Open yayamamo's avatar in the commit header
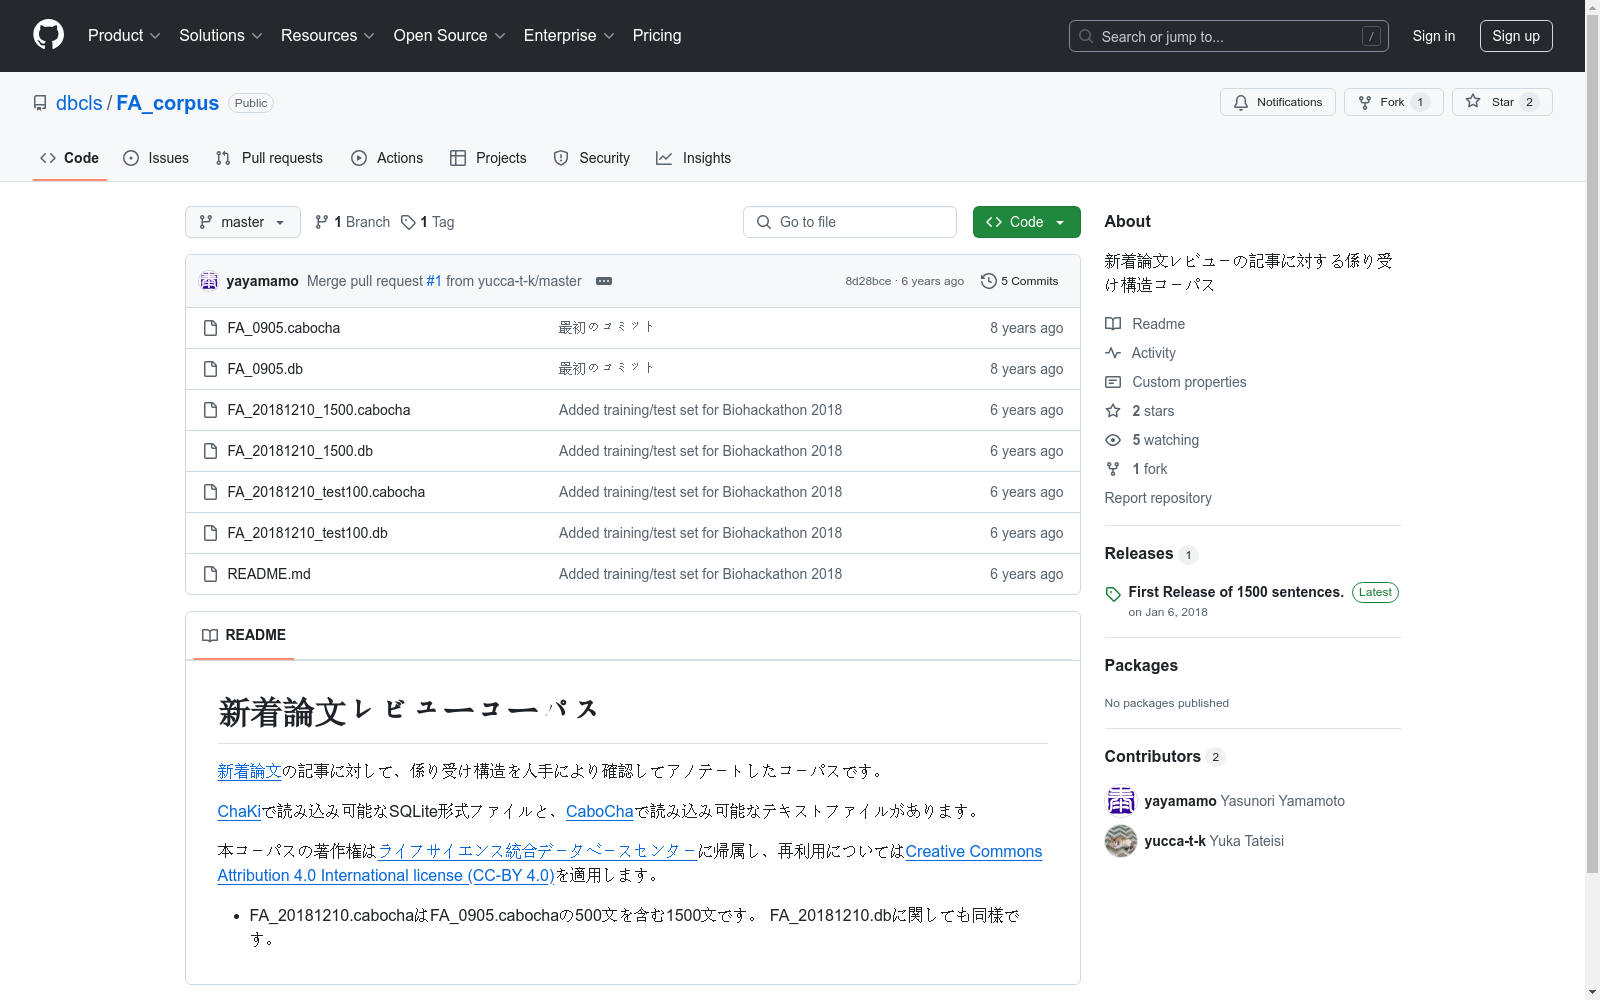The width and height of the screenshot is (1600, 1000). pyautogui.click(x=209, y=281)
